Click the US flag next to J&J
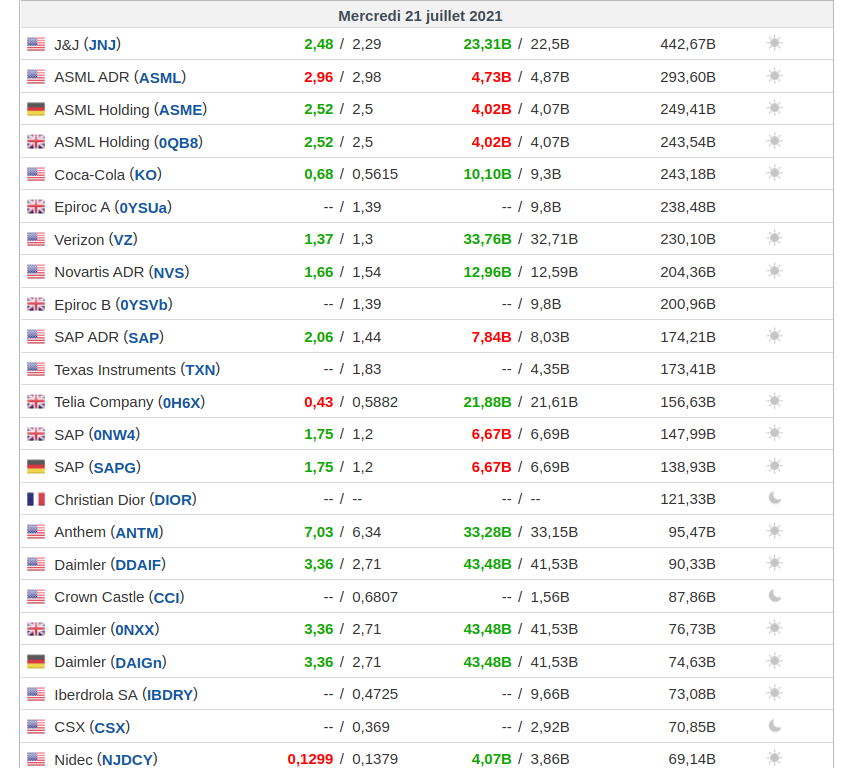The height and width of the screenshot is (768, 854). [x=36, y=44]
